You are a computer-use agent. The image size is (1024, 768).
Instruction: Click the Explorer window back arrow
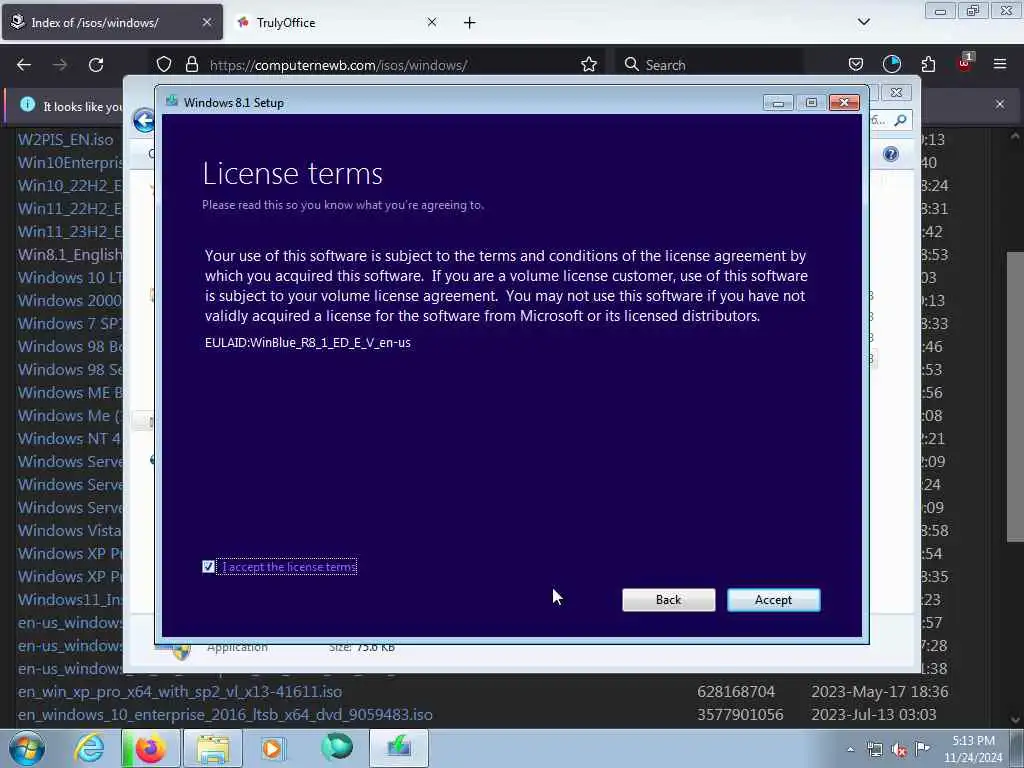[x=144, y=120]
